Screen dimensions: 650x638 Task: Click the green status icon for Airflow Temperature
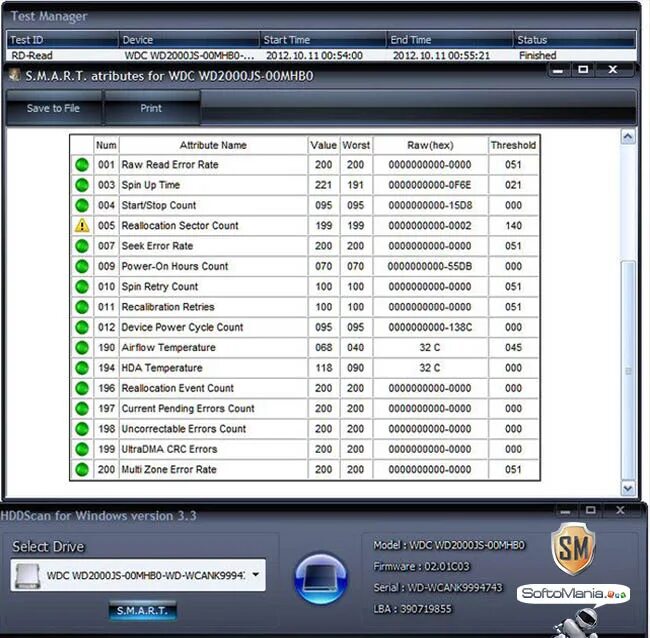click(82, 347)
